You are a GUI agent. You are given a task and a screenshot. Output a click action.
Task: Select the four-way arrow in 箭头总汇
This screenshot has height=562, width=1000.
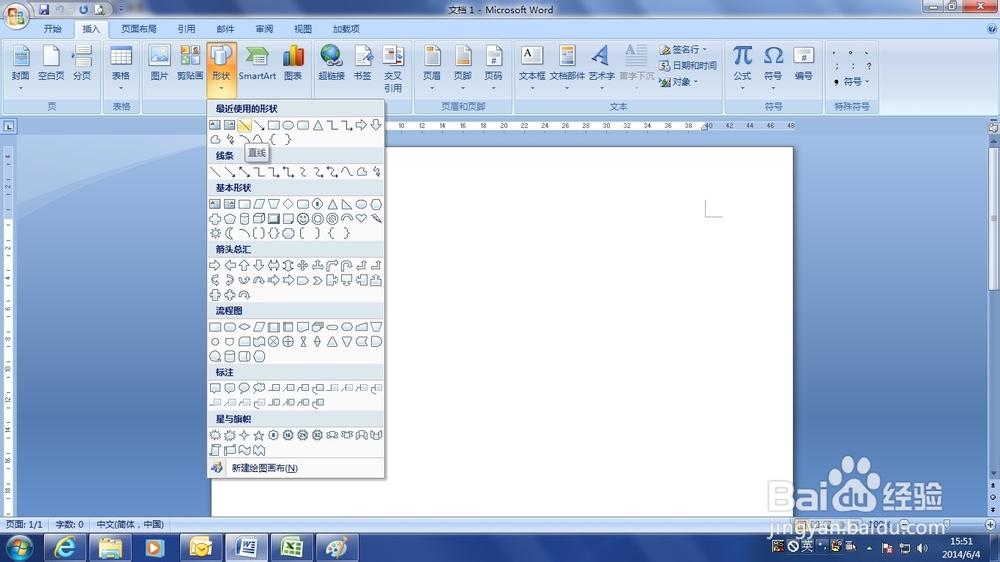pos(303,265)
